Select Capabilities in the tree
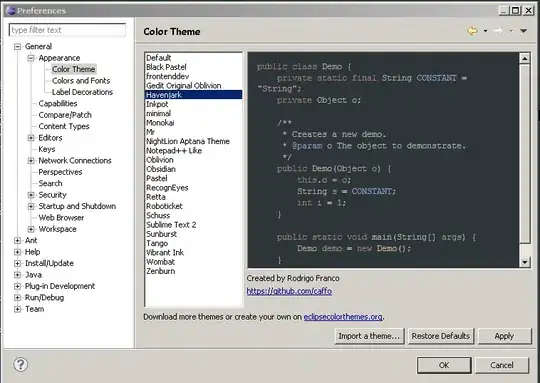The height and width of the screenshot is (383, 540). [58, 103]
